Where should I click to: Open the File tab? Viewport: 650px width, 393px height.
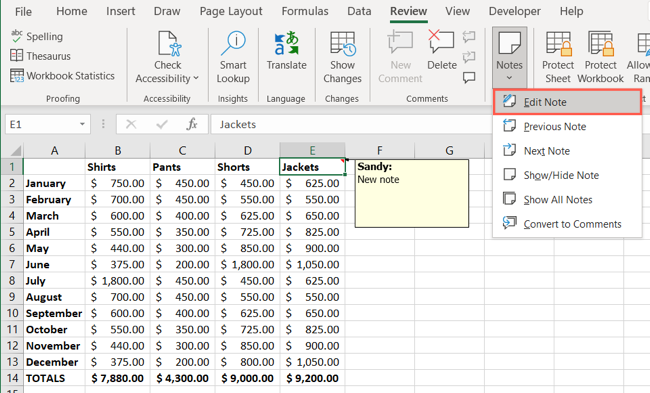pos(23,12)
